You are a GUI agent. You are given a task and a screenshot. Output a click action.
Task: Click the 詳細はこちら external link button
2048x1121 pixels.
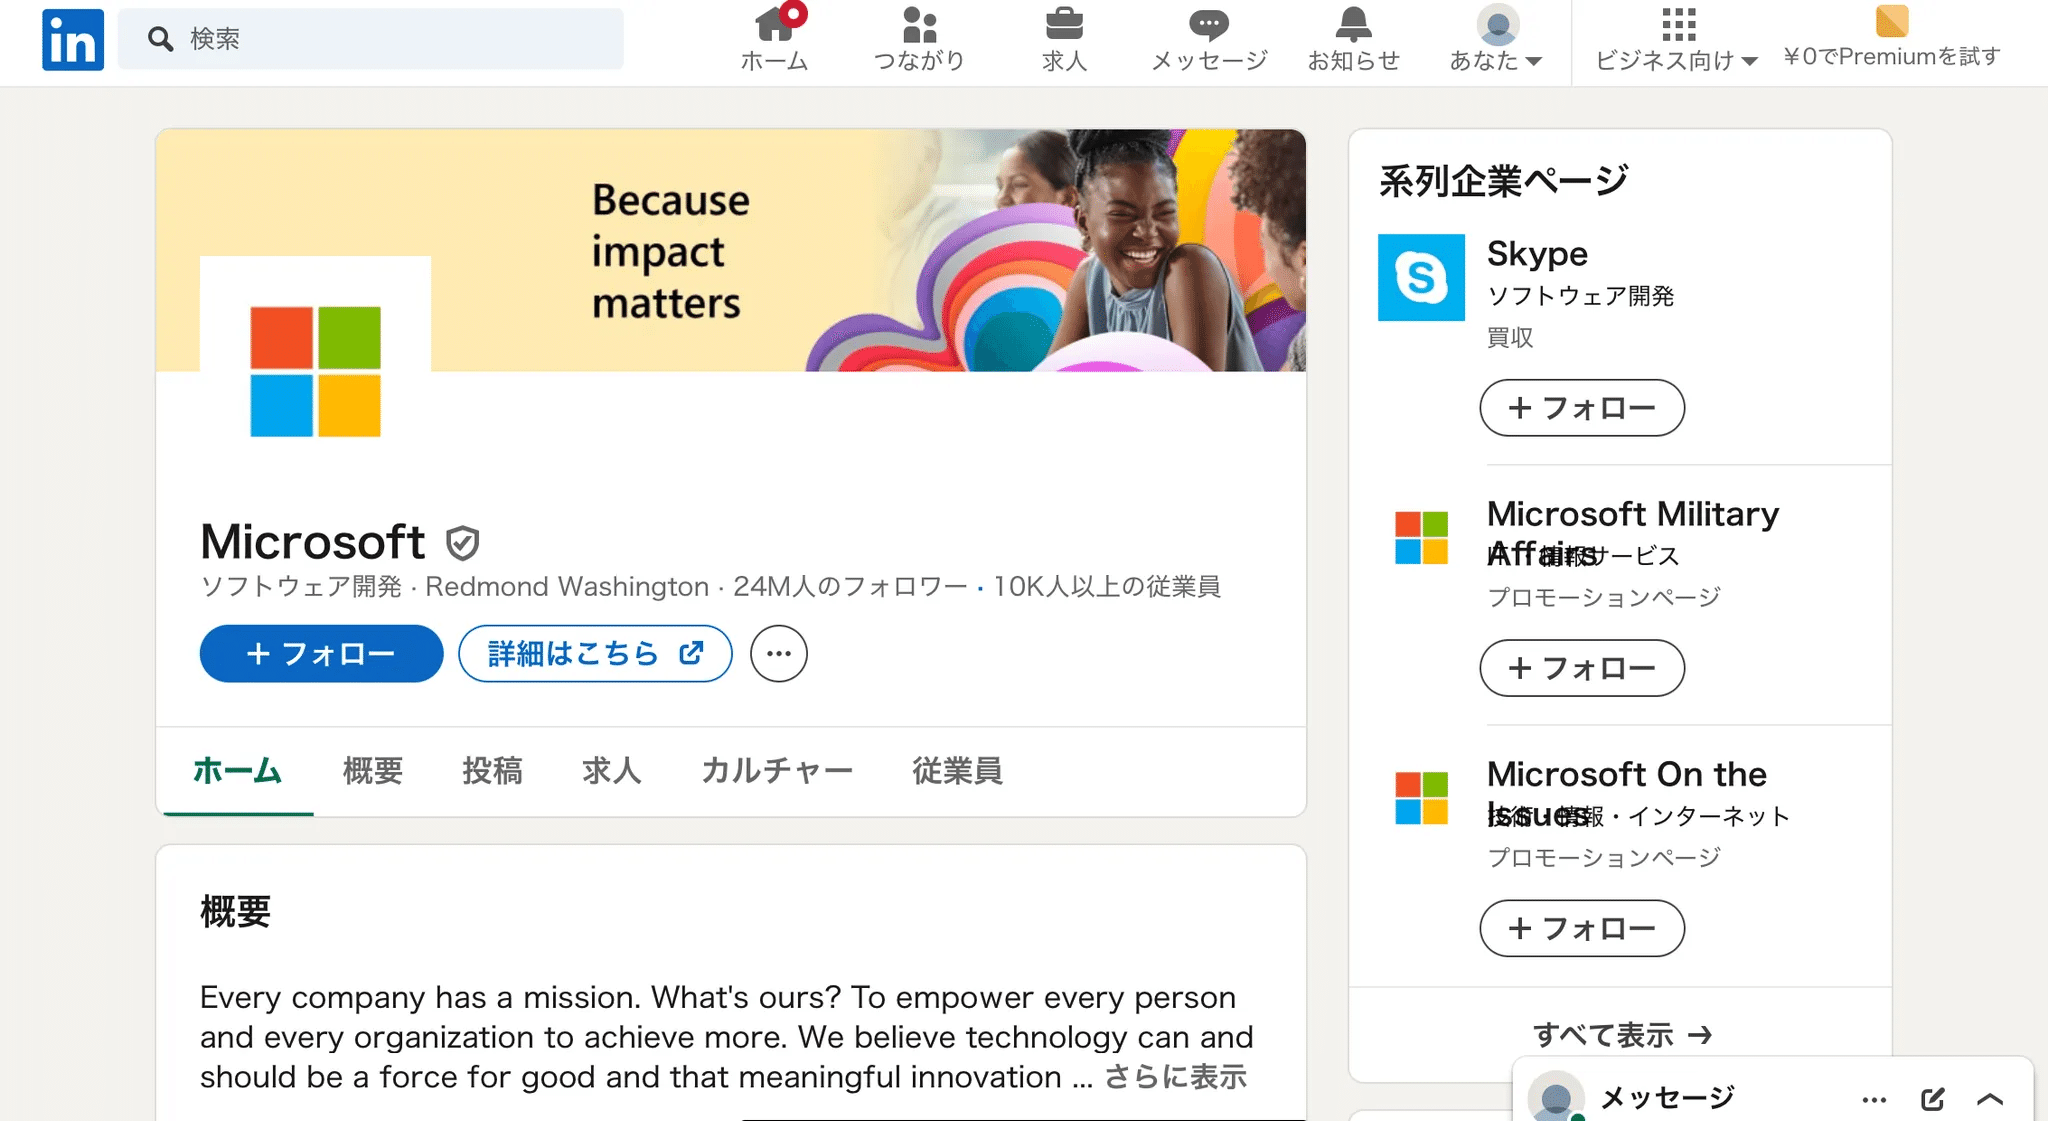point(595,654)
